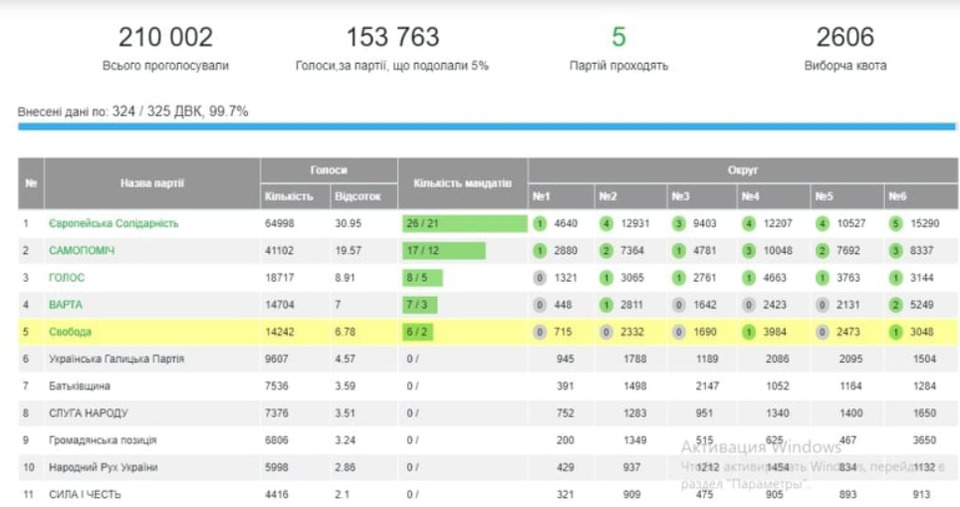The height and width of the screenshot is (507, 960).
Task: Click the №4 district column header
Action: [x=752, y=197]
